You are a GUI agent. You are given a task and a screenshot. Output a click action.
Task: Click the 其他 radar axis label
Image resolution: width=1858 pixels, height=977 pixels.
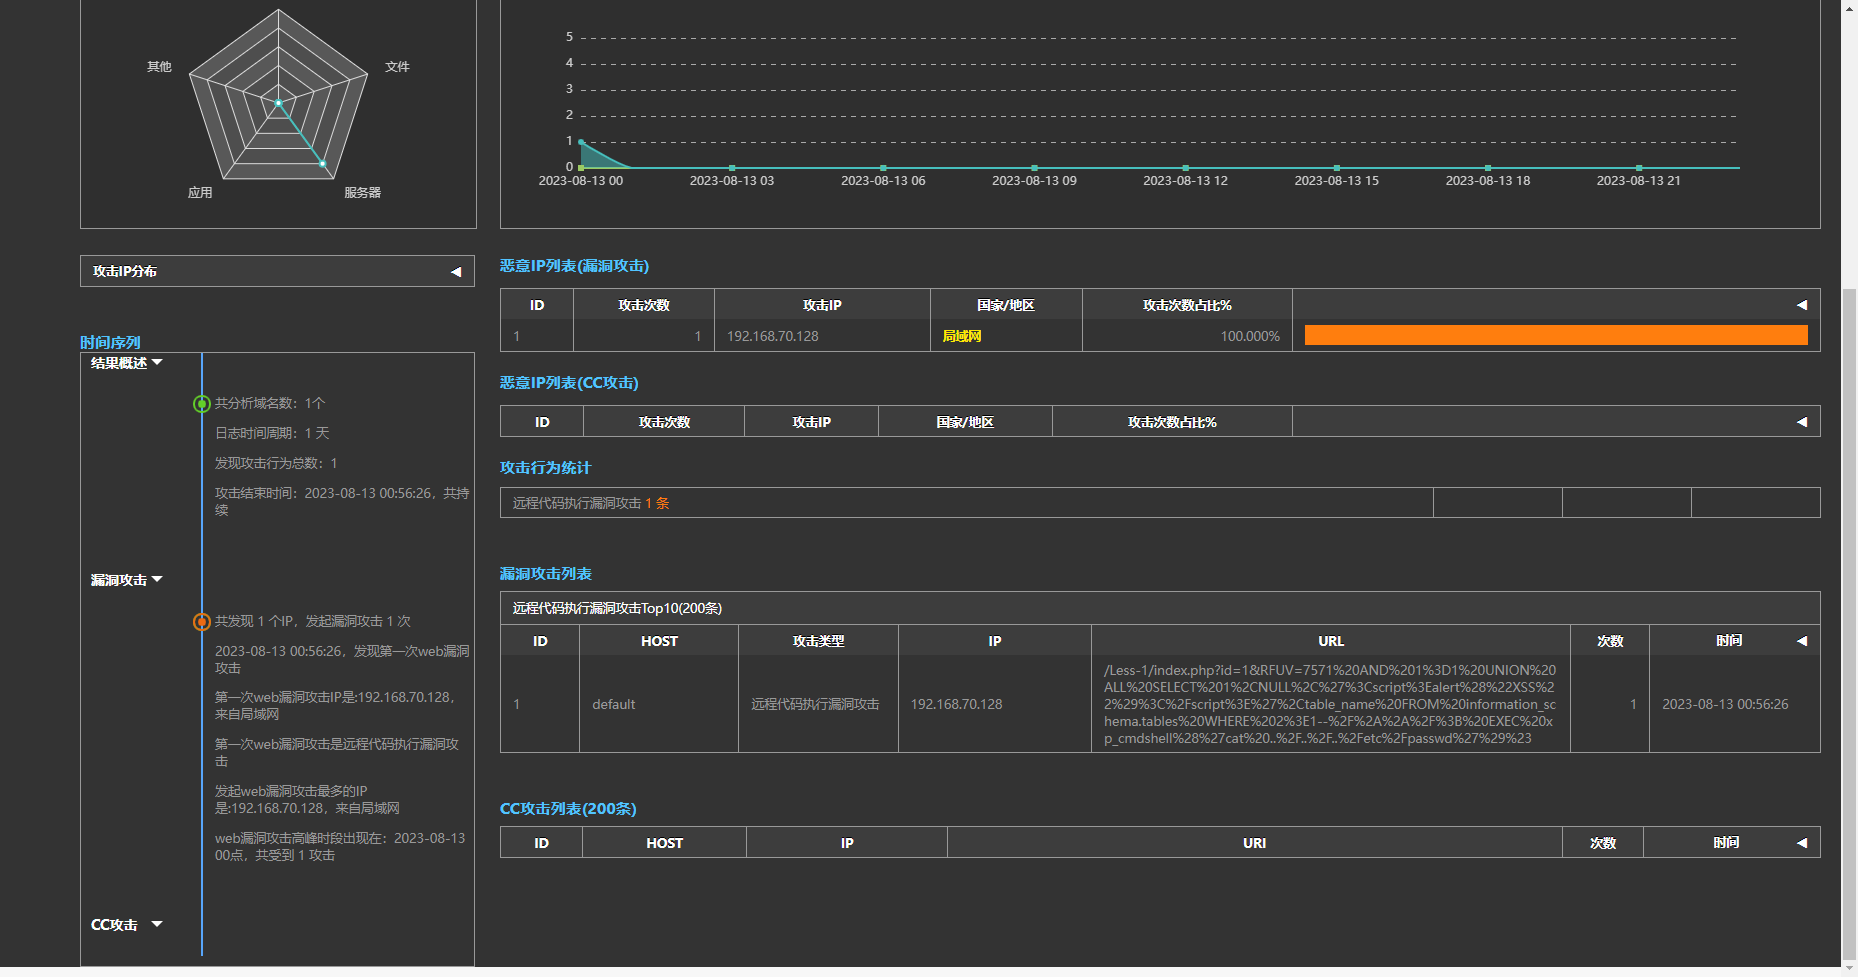159,67
